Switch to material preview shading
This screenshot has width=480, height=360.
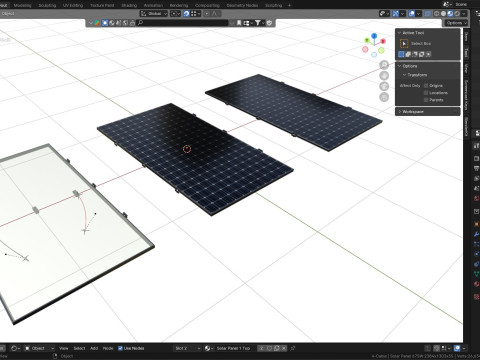(450, 14)
